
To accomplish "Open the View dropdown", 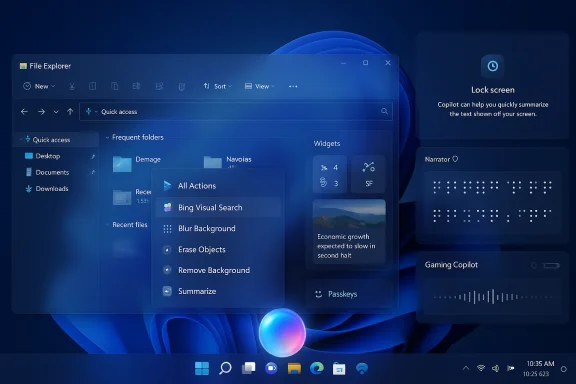I will pos(259,86).
